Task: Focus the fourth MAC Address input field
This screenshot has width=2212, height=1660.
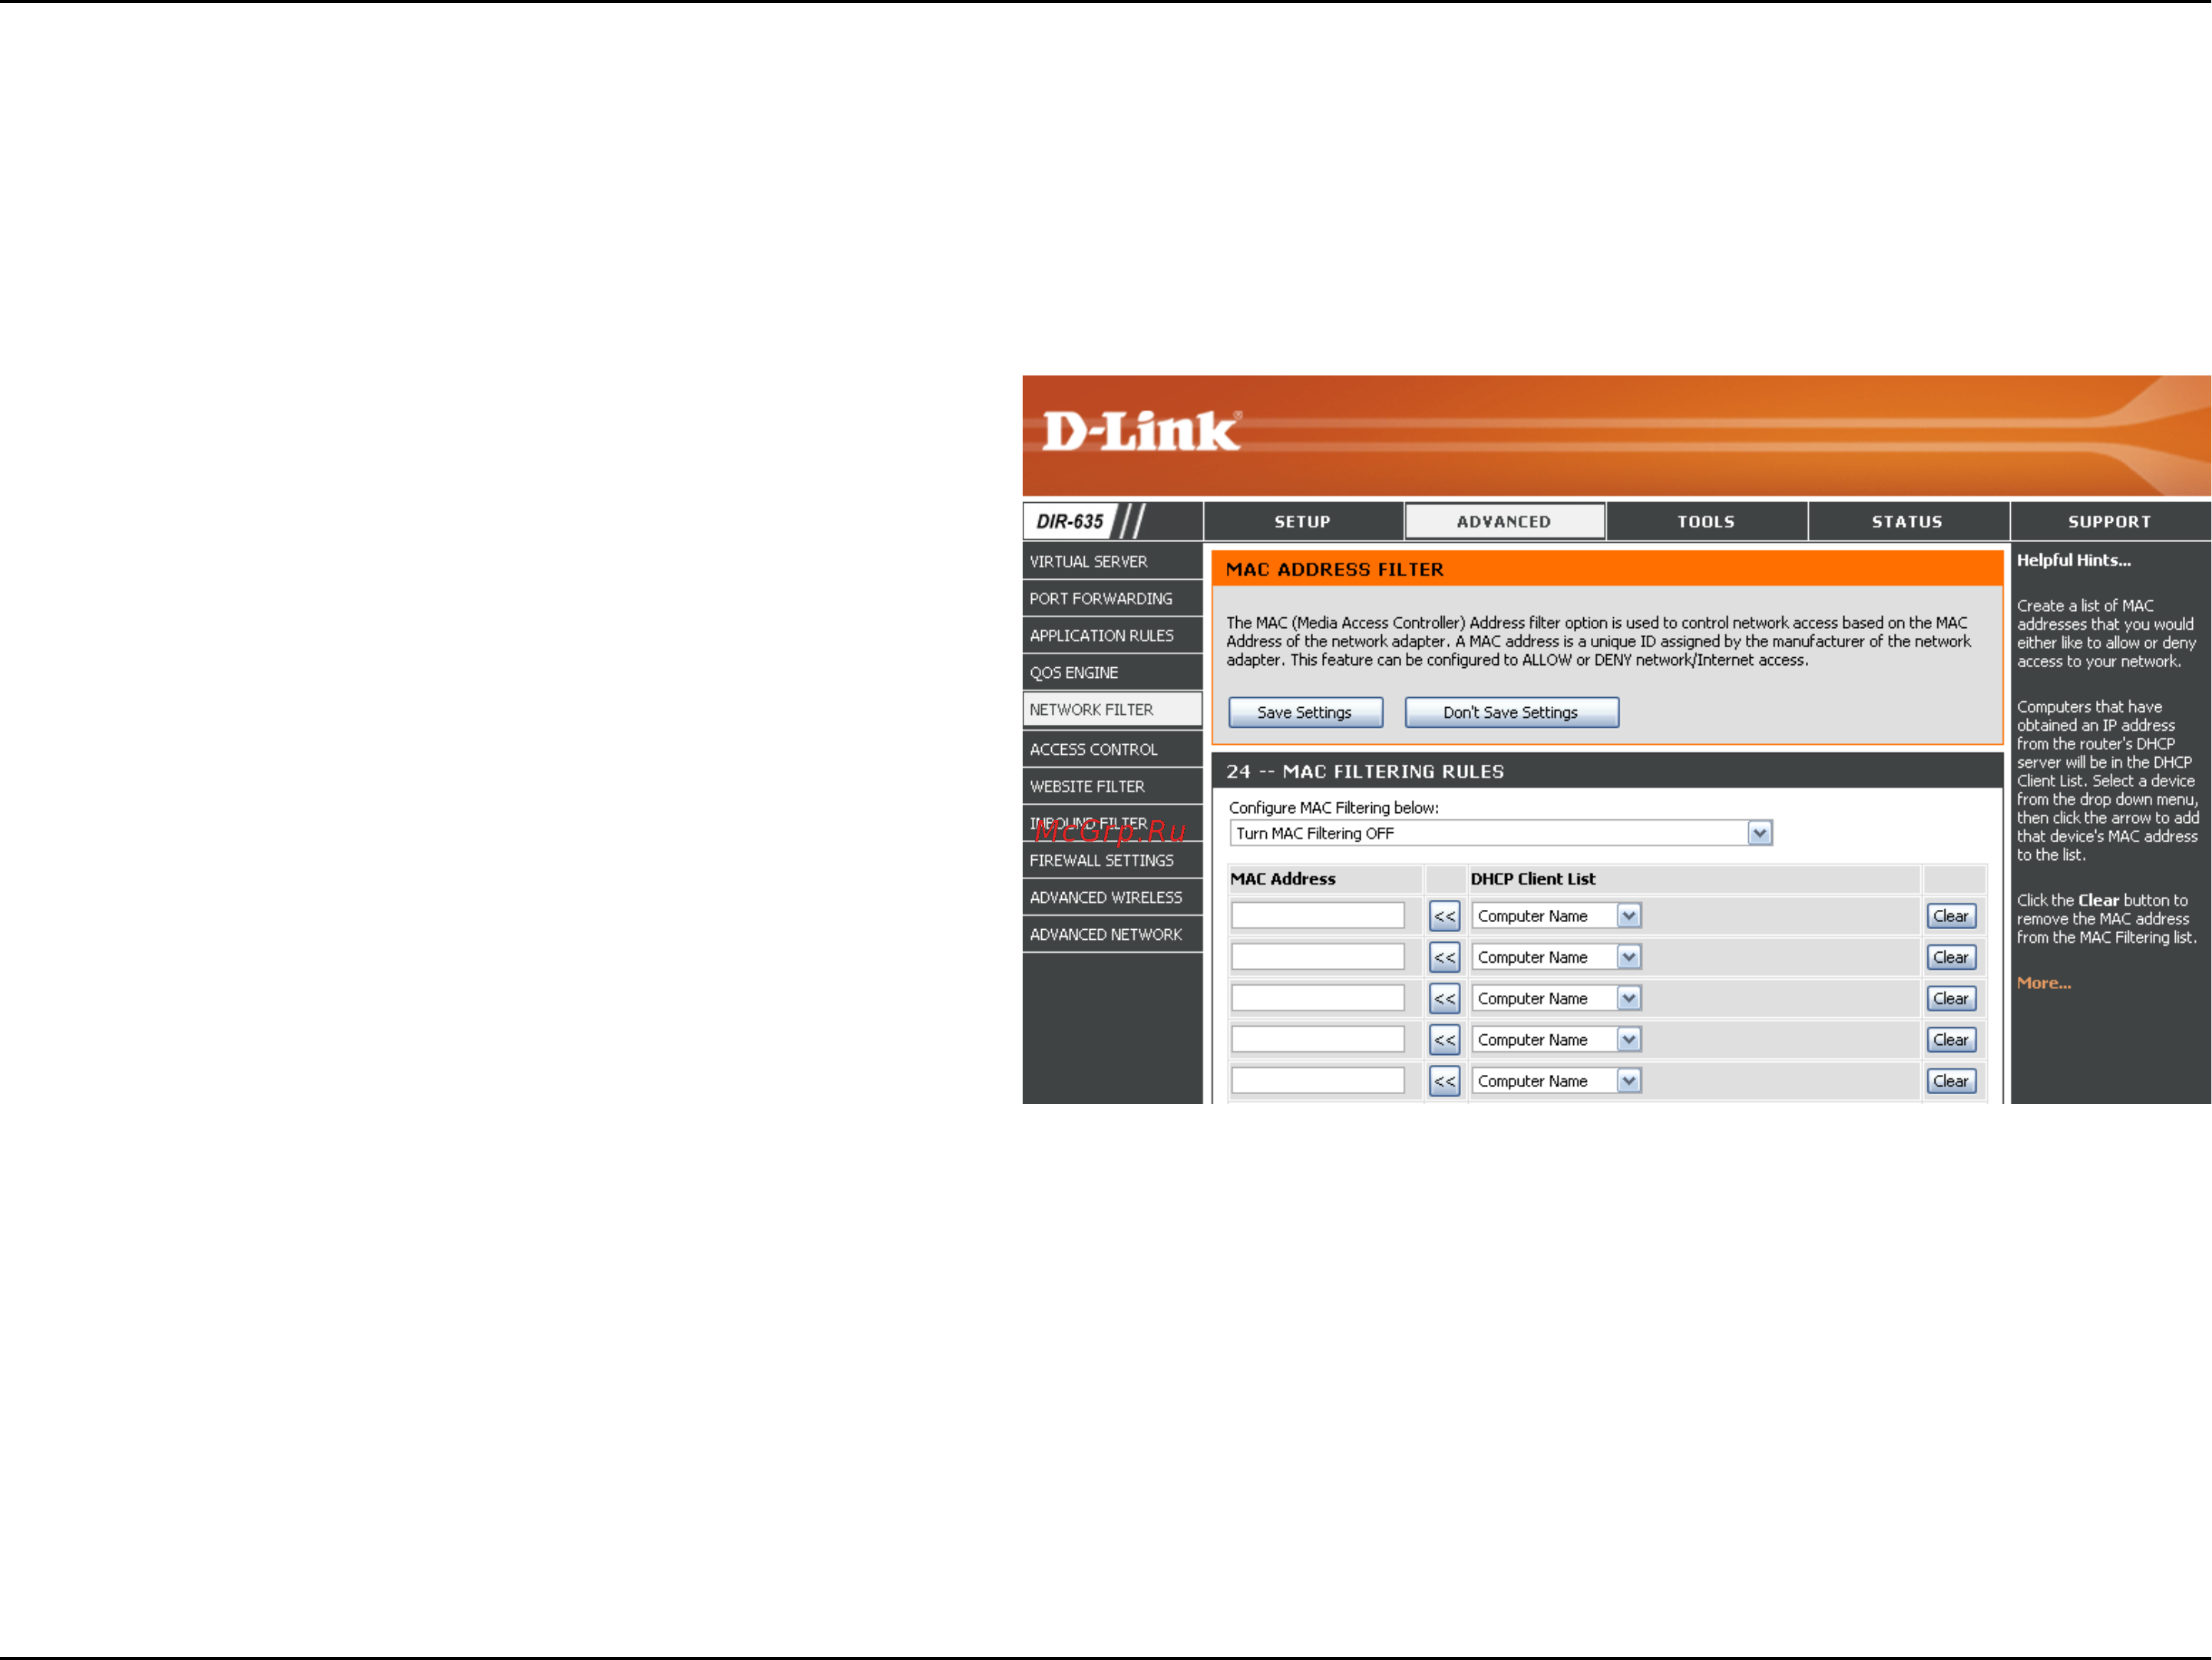Action: [1317, 1040]
